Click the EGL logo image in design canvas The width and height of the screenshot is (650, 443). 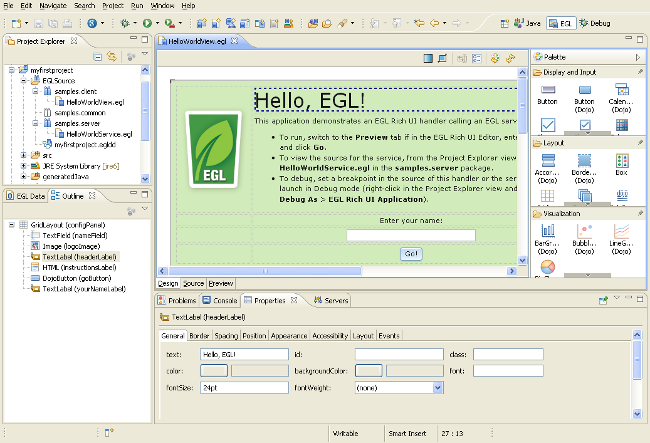click(213, 150)
